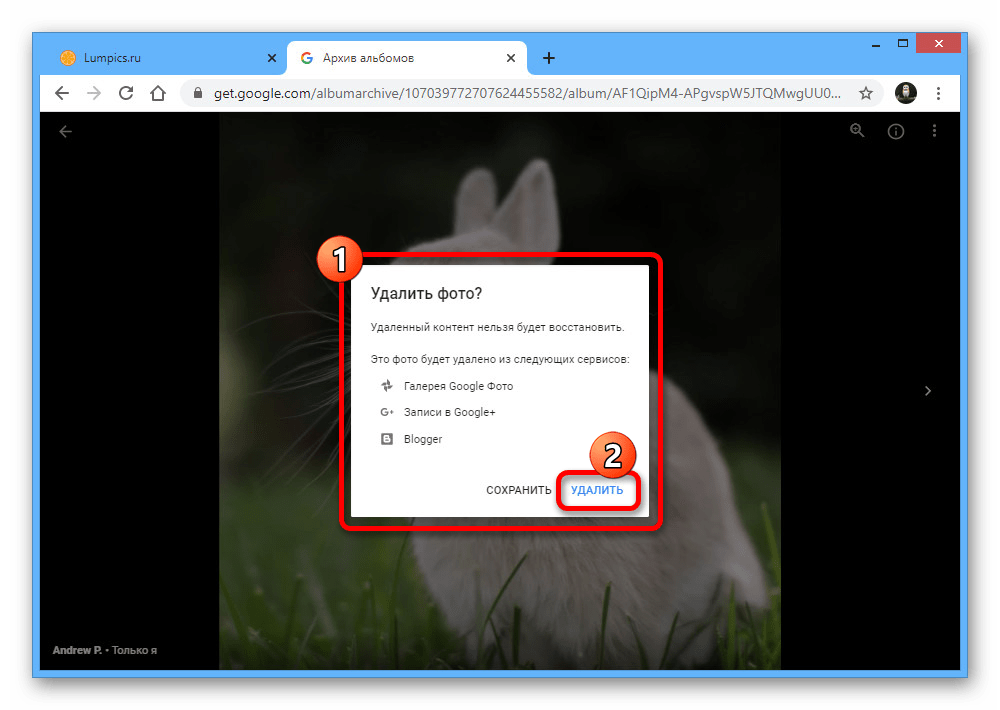
Task: Close the Архив альбомов tab
Action: tap(513, 58)
